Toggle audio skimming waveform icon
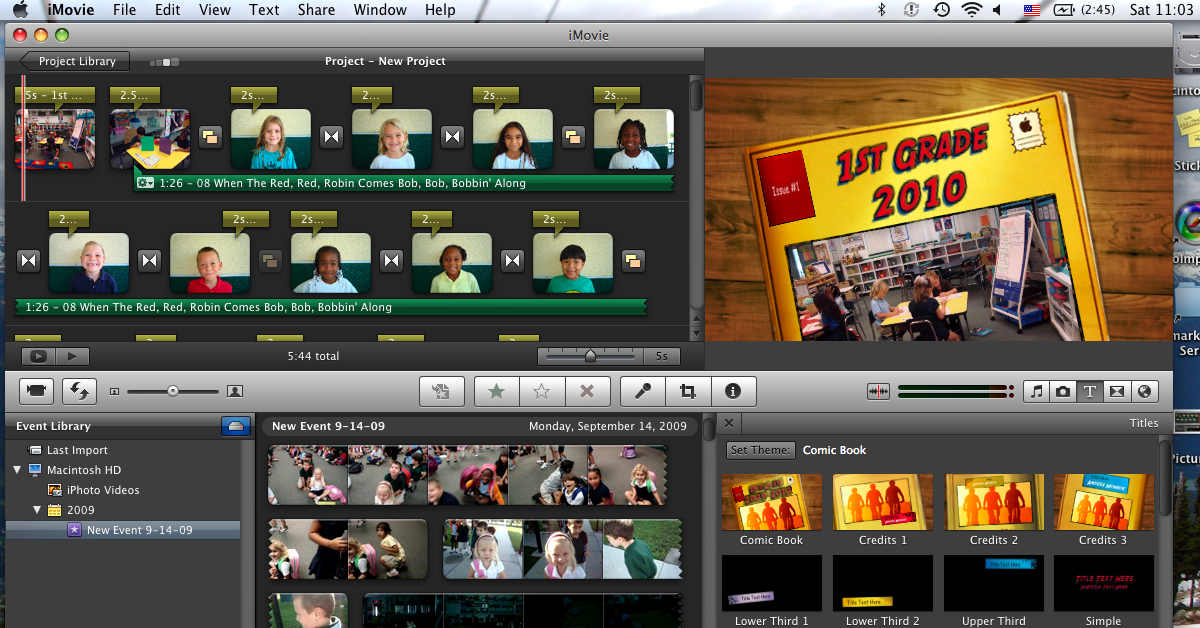 [878, 391]
